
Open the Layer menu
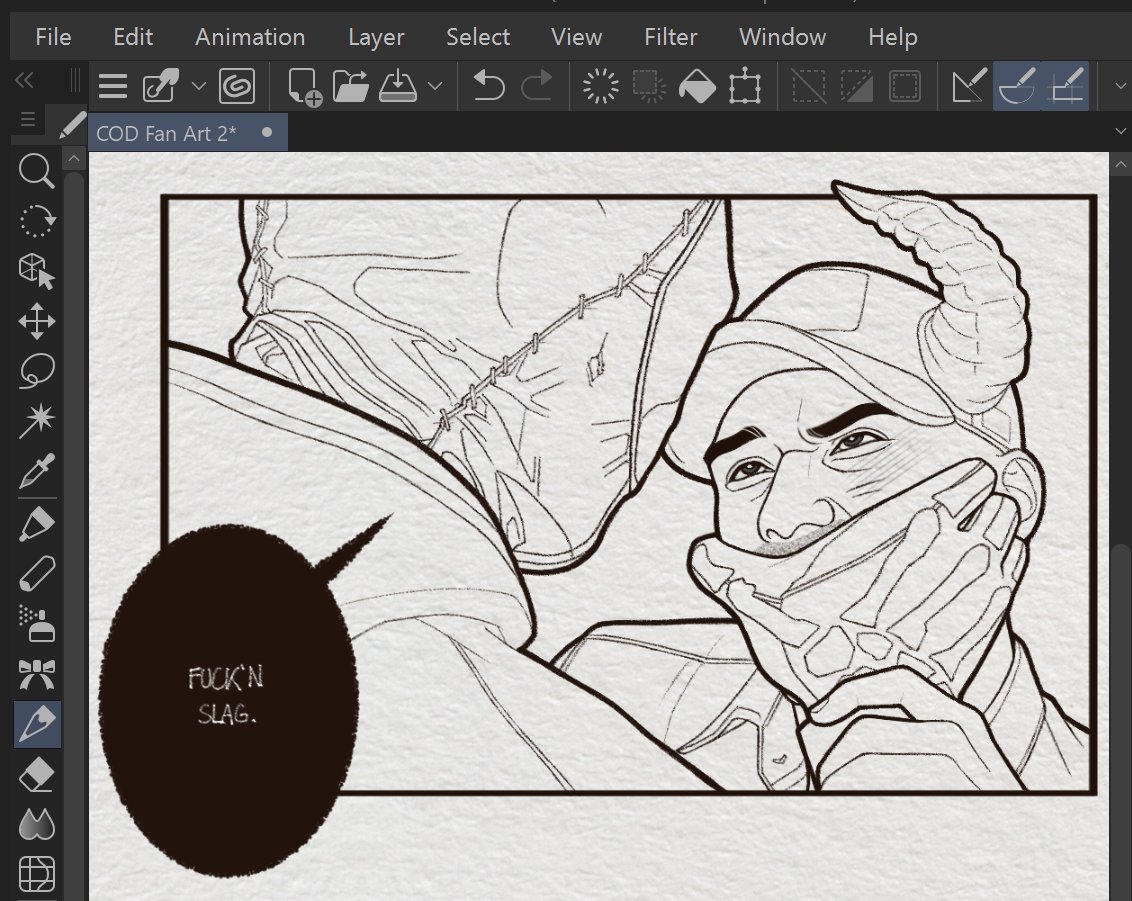[375, 37]
